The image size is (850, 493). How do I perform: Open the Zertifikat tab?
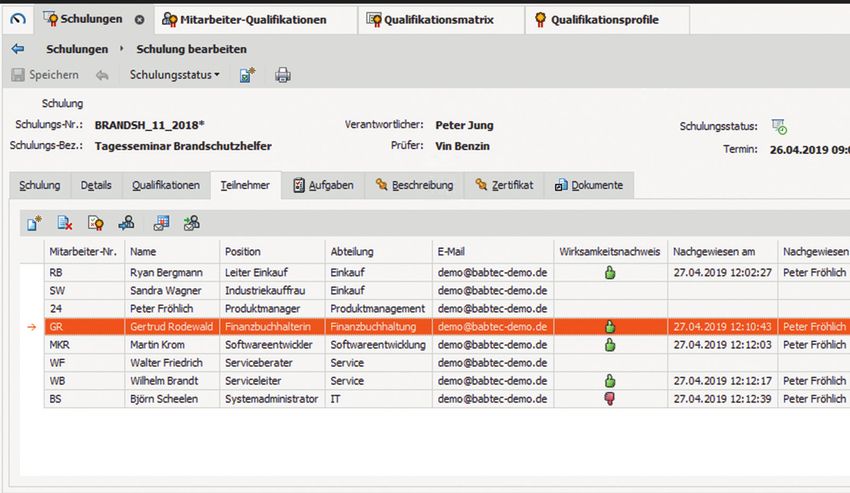click(x=504, y=185)
